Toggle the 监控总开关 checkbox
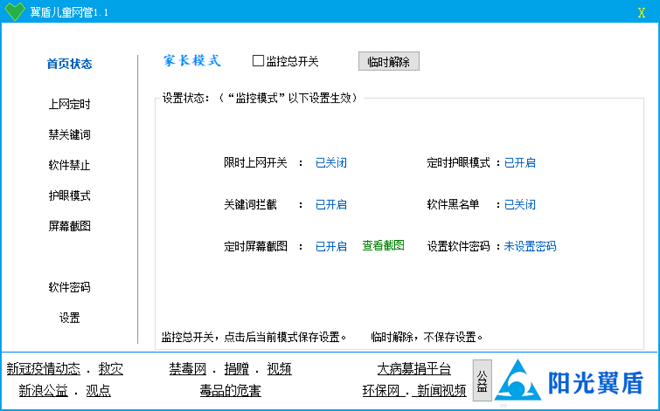This screenshot has width=660, height=411. point(258,62)
